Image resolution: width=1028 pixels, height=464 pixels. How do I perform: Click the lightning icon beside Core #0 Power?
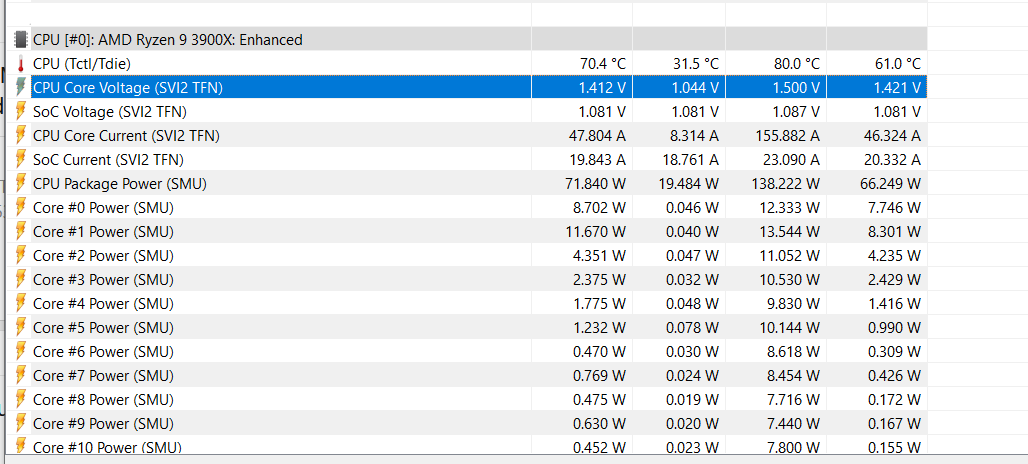[x=21, y=208]
